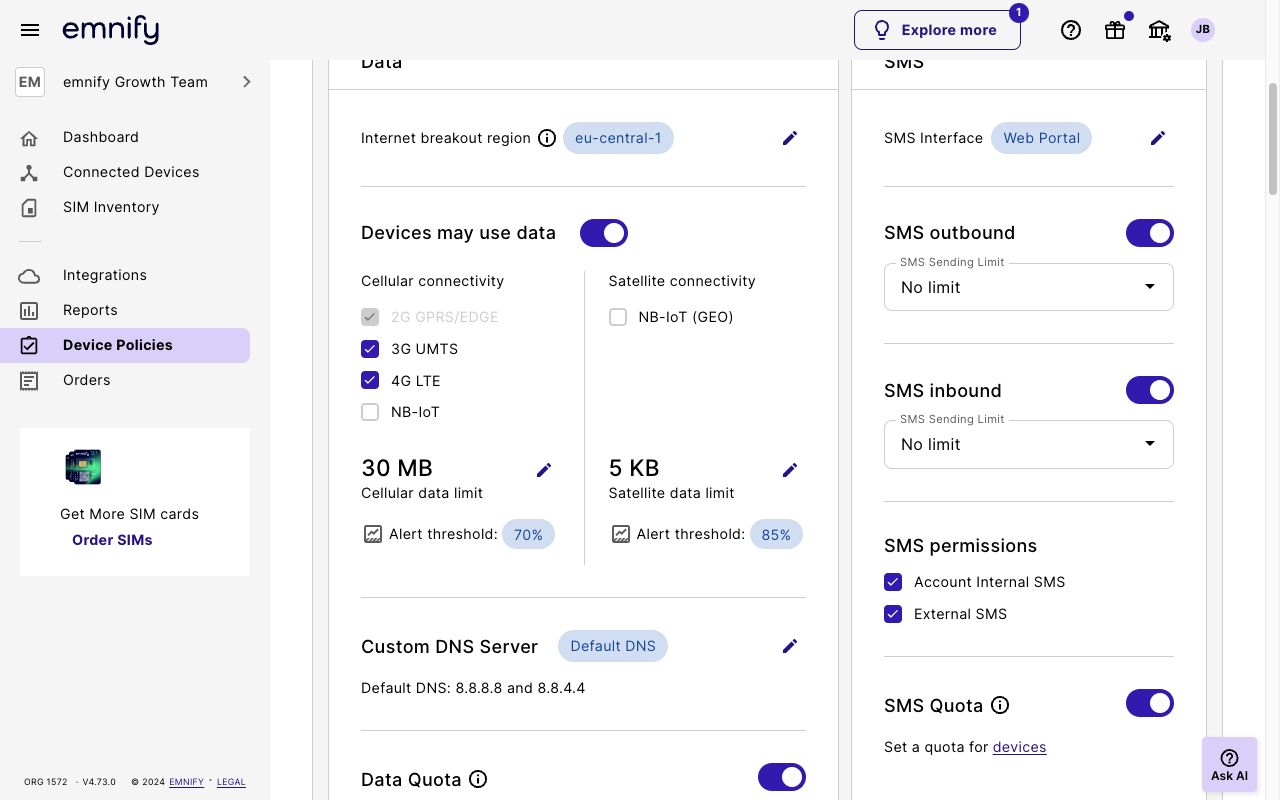Image resolution: width=1280 pixels, height=800 pixels.
Task: Click the Explore more button
Action: (x=936, y=30)
